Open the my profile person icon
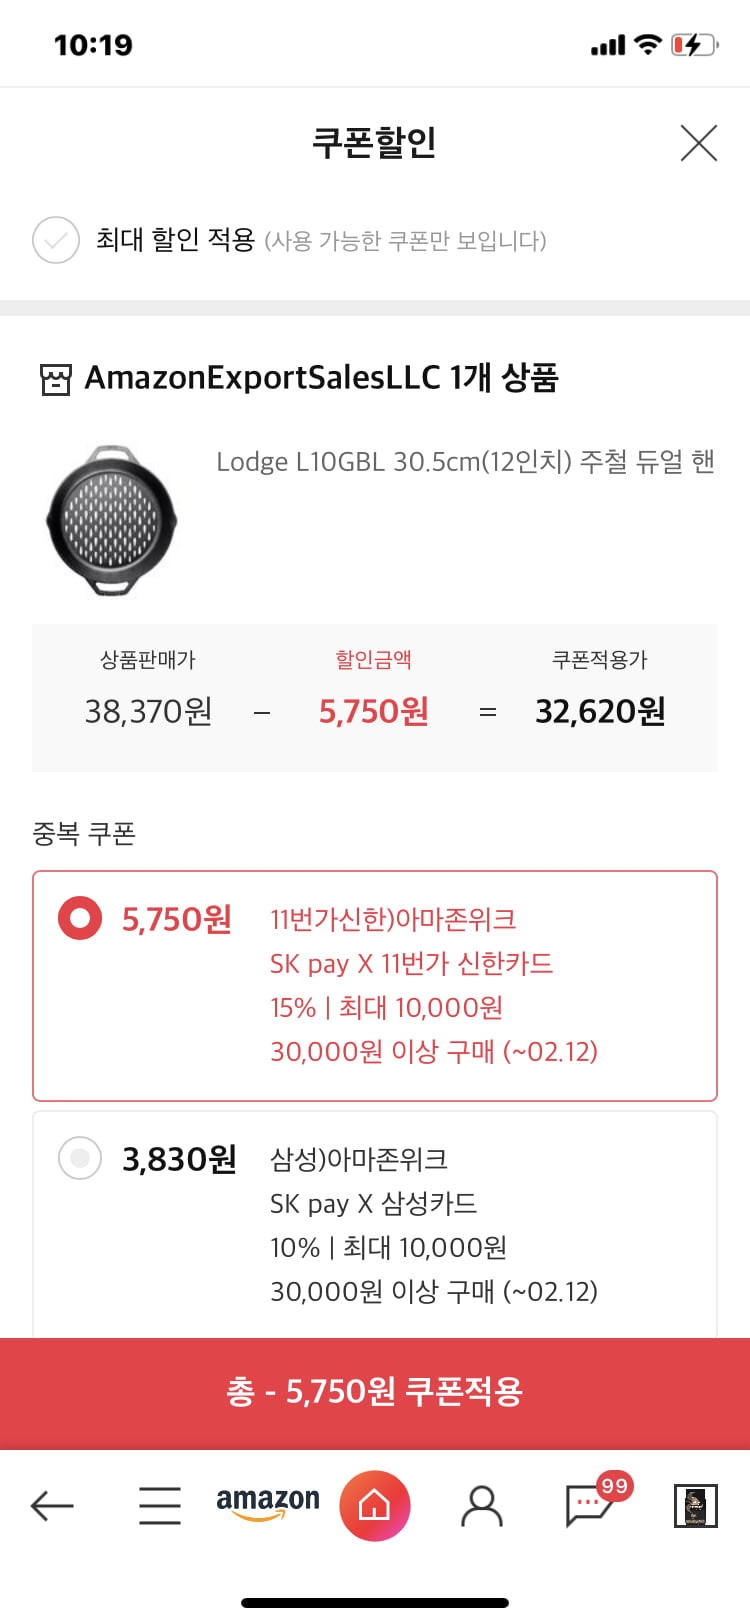Image resolution: width=750 pixels, height=1624 pixels. (x=482, y=1505)
